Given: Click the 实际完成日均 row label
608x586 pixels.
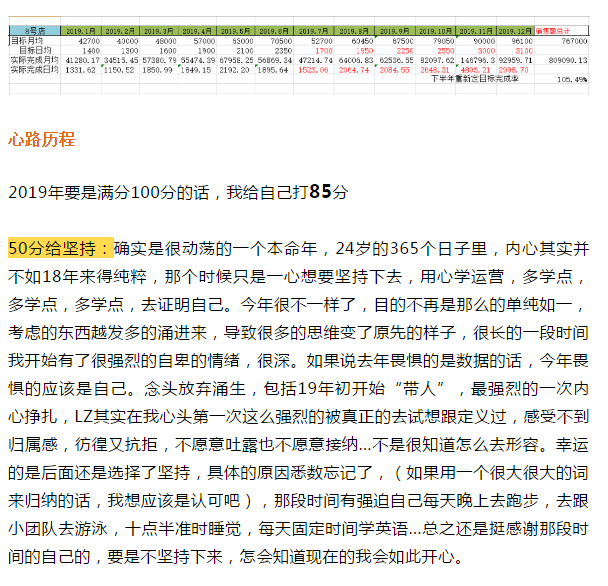Looking at the screenshot, I should [31, 69].
